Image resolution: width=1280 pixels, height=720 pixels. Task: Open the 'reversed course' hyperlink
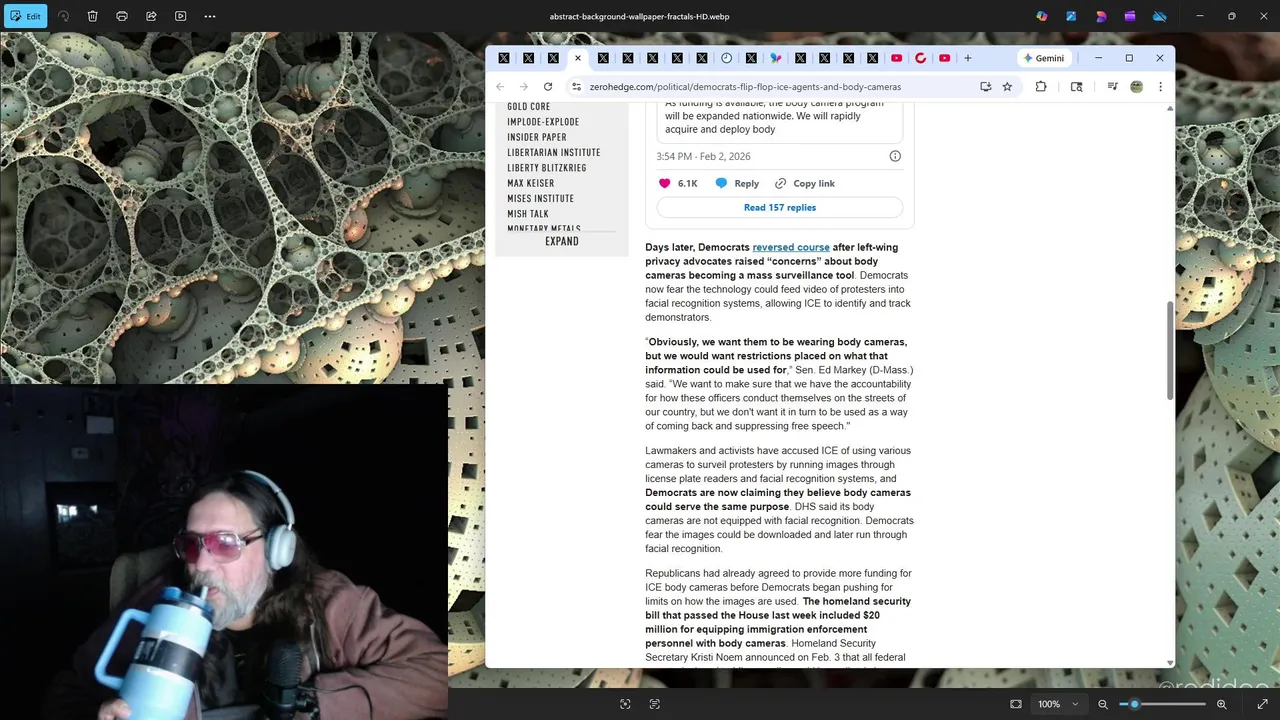click(x=791, y=247)
